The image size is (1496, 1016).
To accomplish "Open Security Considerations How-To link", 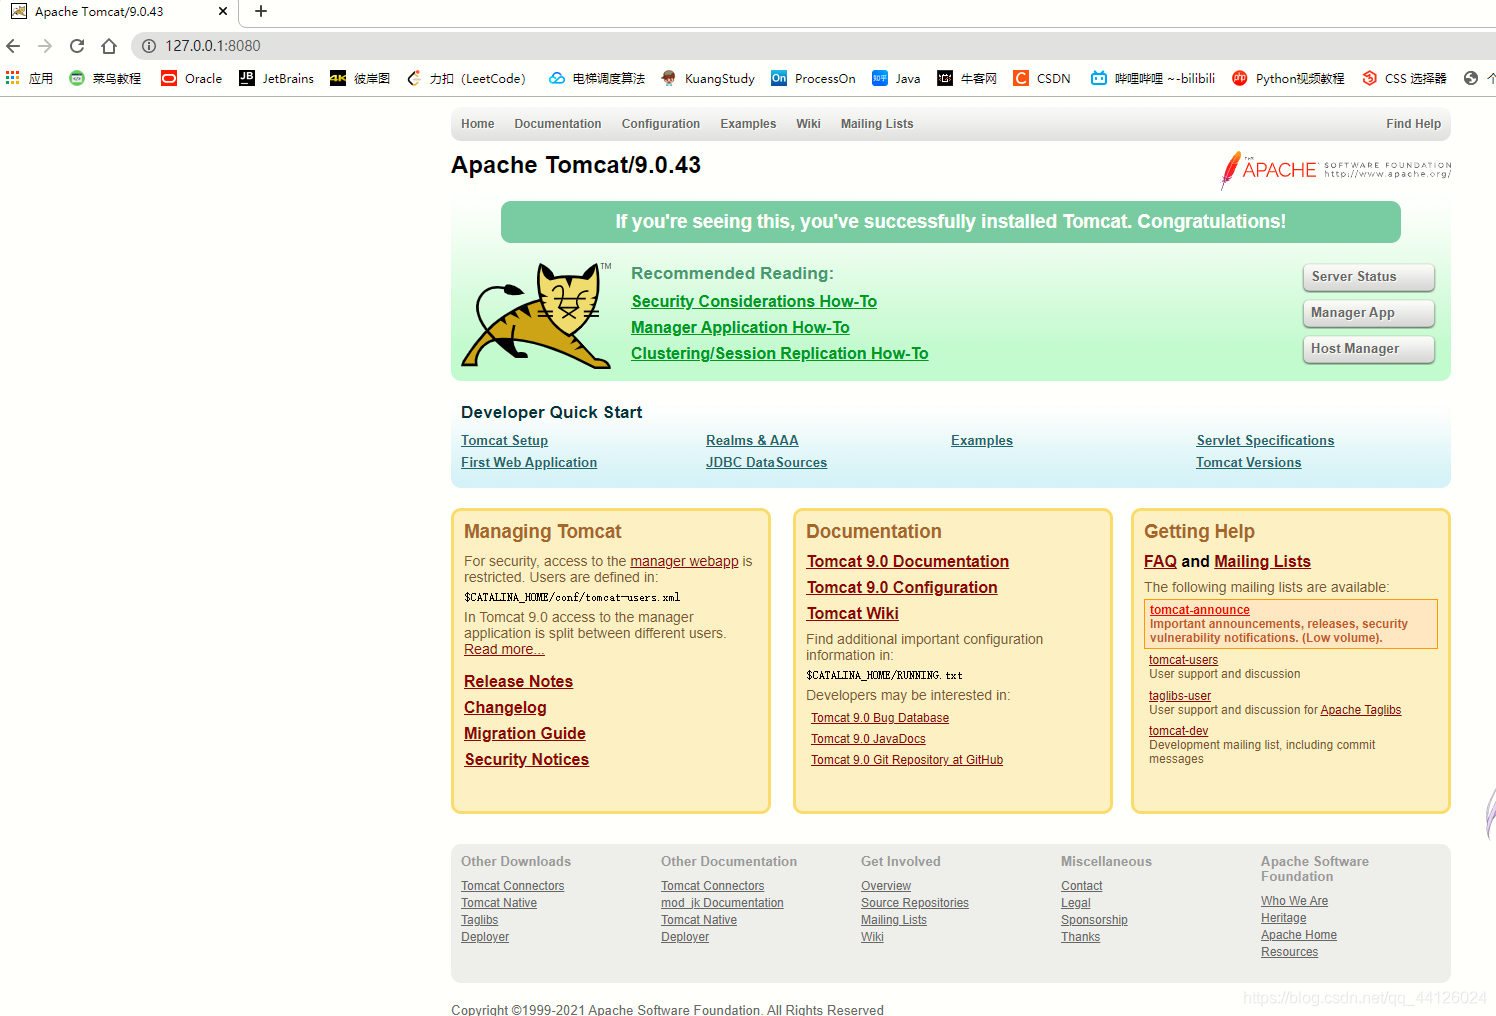I will (x=754, y=301).
